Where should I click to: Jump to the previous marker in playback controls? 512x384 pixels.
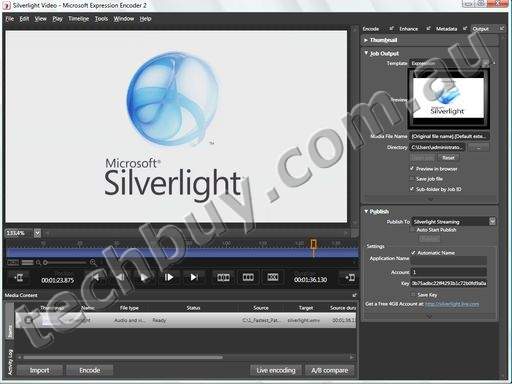tap(96, 277)
